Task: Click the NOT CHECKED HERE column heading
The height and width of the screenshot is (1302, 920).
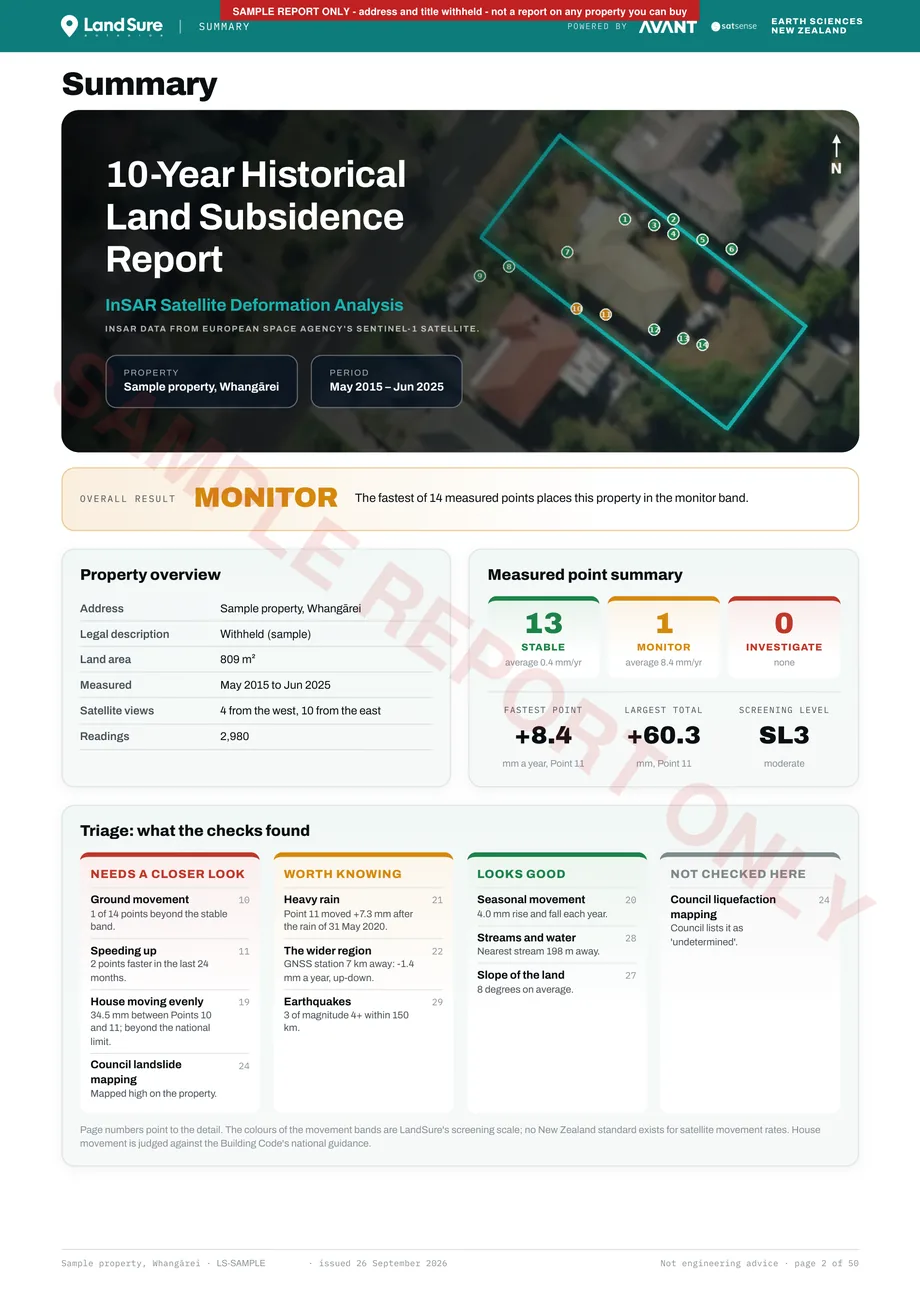Action: tap(738, 874)
